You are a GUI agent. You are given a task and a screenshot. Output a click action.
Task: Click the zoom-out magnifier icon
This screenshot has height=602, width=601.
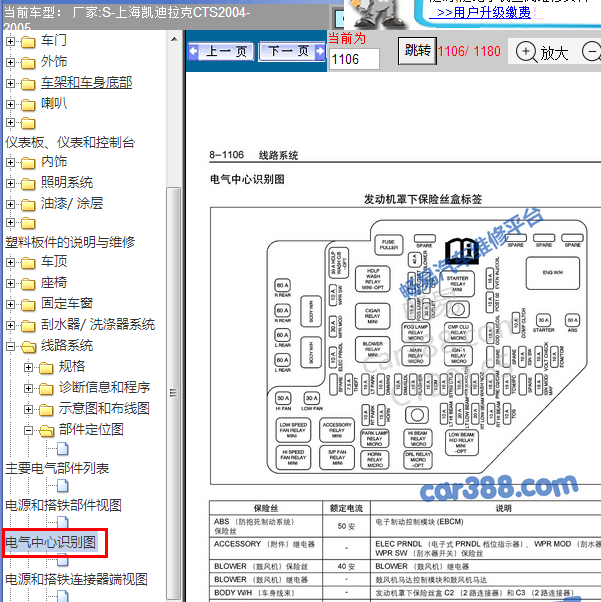coord(591,52)
